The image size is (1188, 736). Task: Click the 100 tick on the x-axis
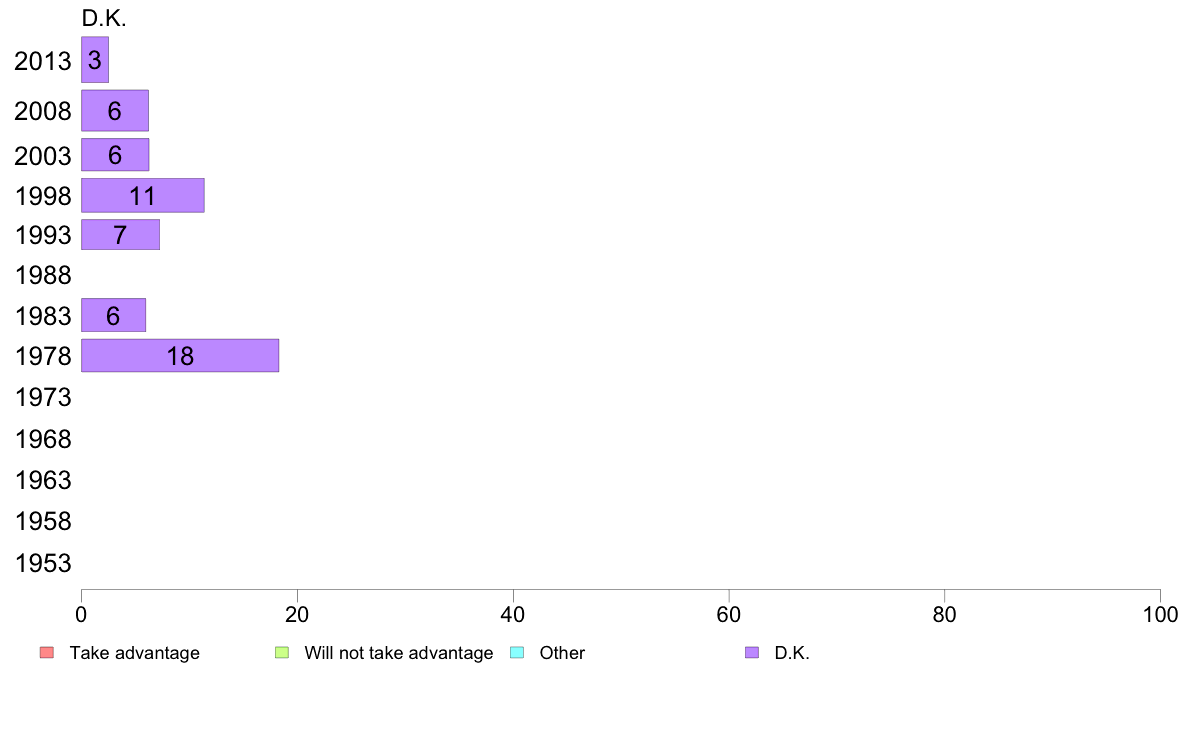point(1159,612)
